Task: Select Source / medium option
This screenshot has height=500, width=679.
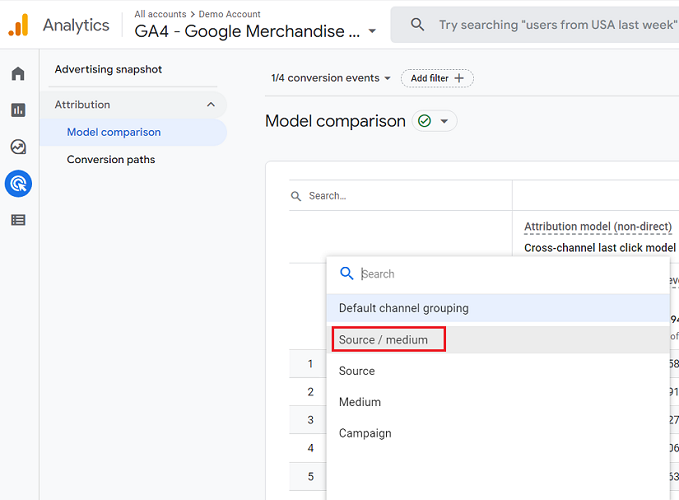Action: pyautogui.click(x=498, y=339)
